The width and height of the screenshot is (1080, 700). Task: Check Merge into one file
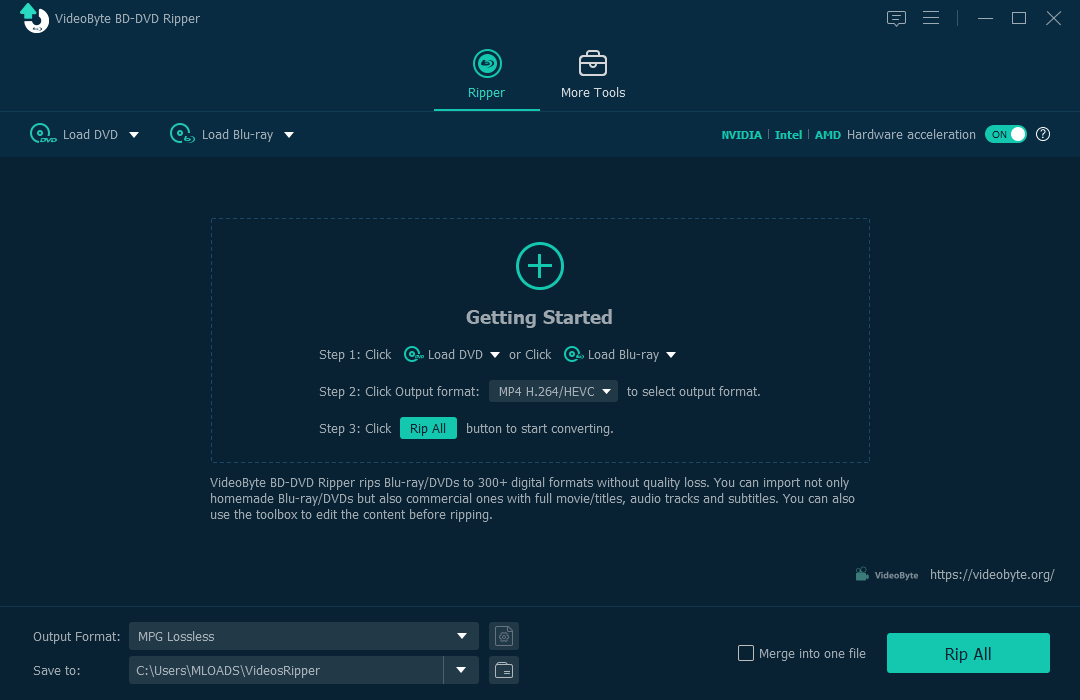(x=746, y=653)
